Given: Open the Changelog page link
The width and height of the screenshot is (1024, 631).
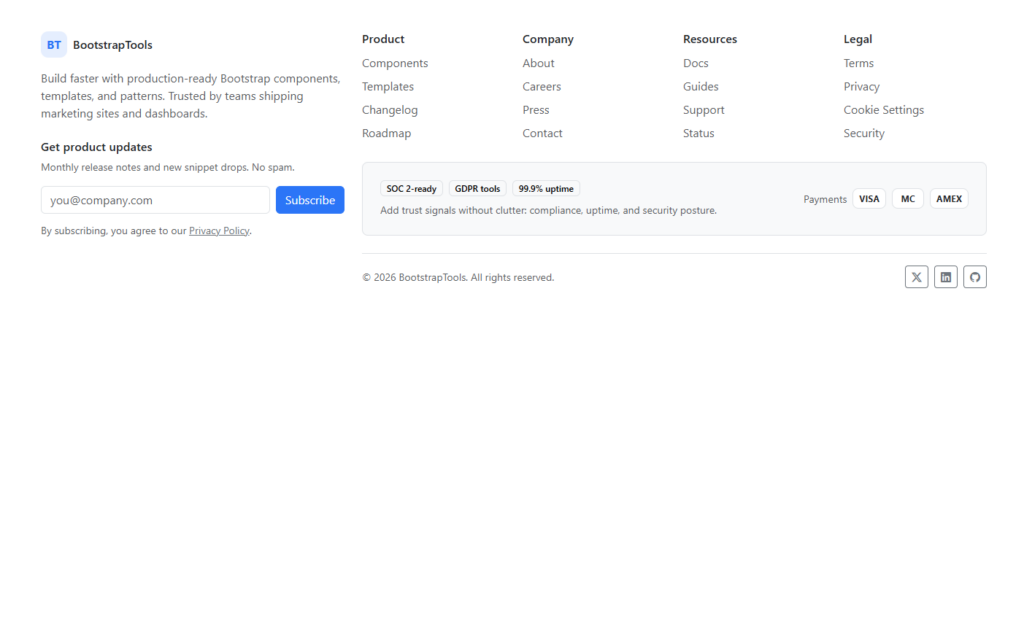Looking at the screenshot, I should [390, 110].
